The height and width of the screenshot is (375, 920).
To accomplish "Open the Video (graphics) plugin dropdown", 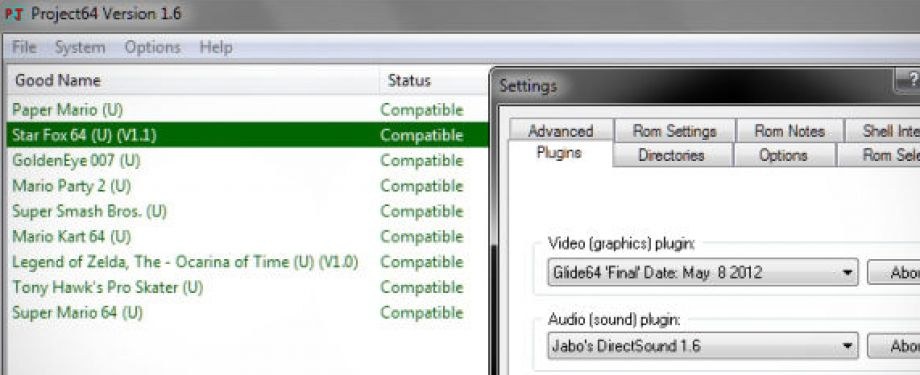I will click(703, 272).
